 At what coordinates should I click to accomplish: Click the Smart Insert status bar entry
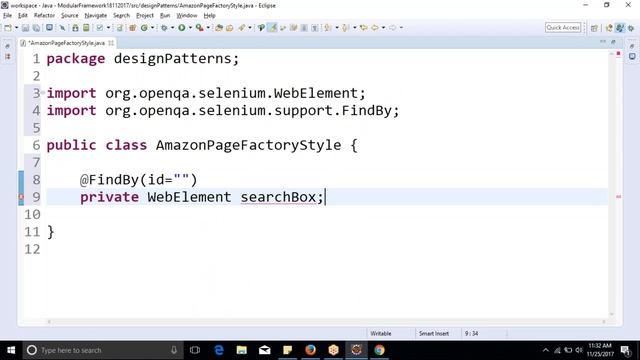[x=434, y=333]
